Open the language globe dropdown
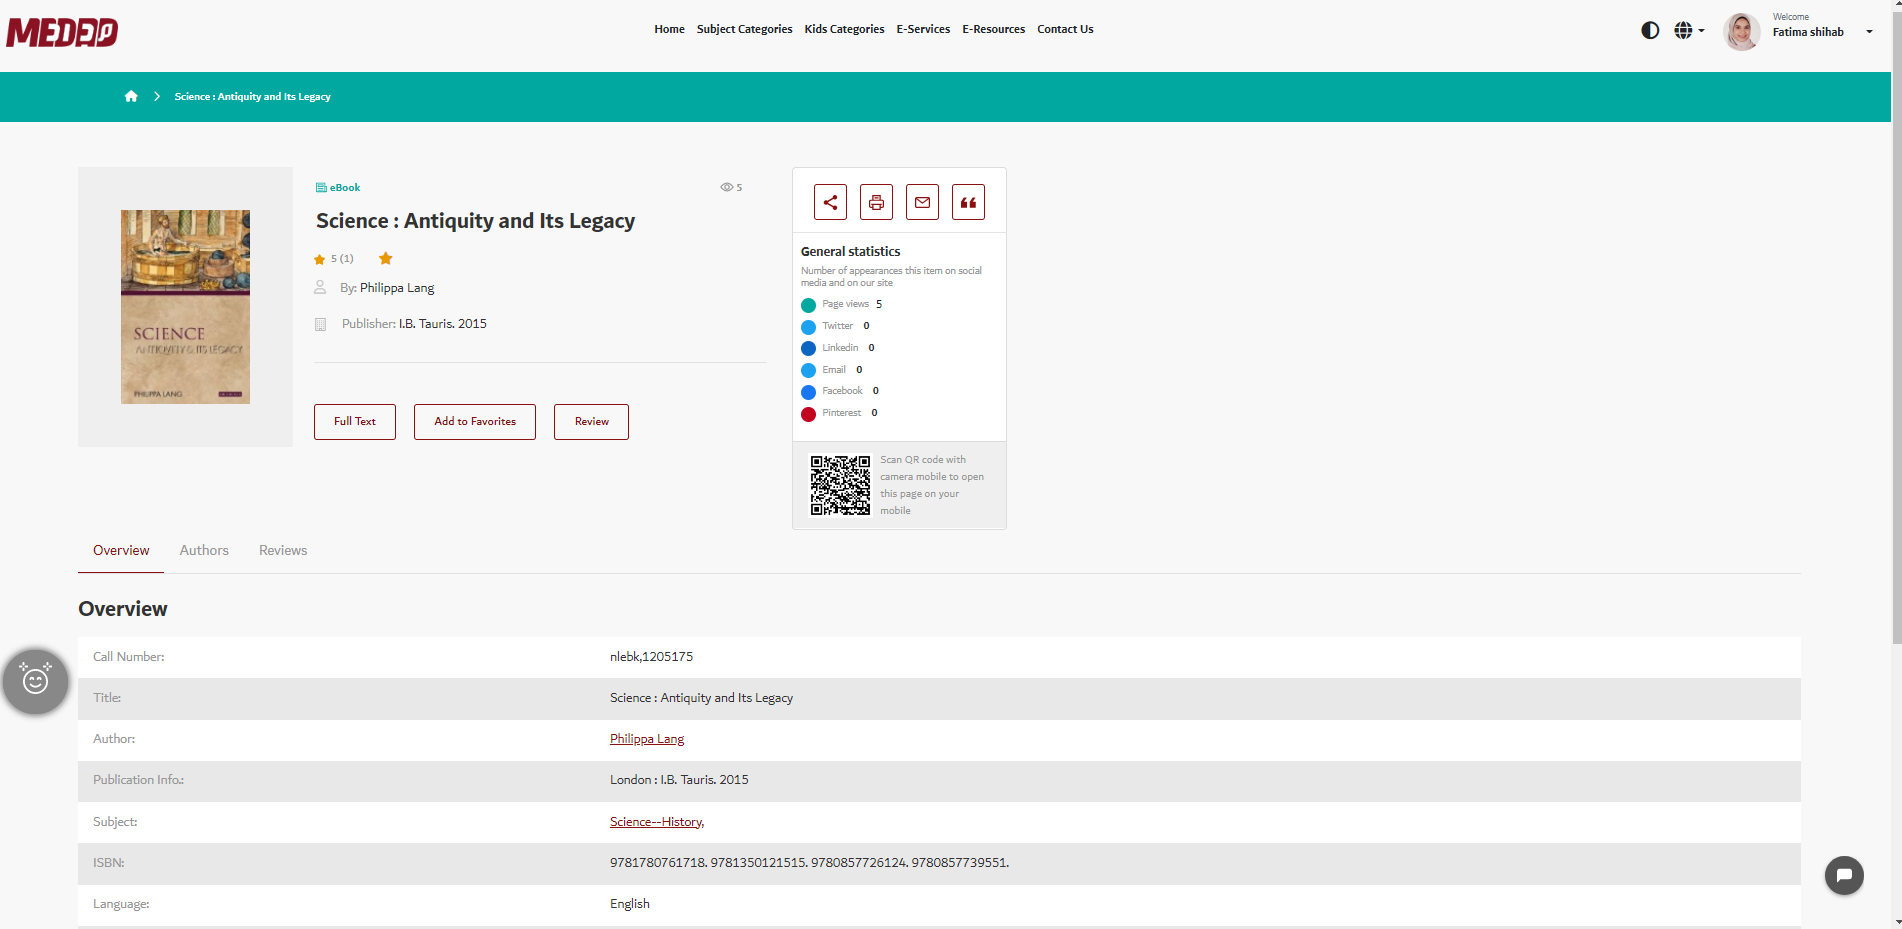Viewport: 1902px width, 929px height. pos(1687,30)
